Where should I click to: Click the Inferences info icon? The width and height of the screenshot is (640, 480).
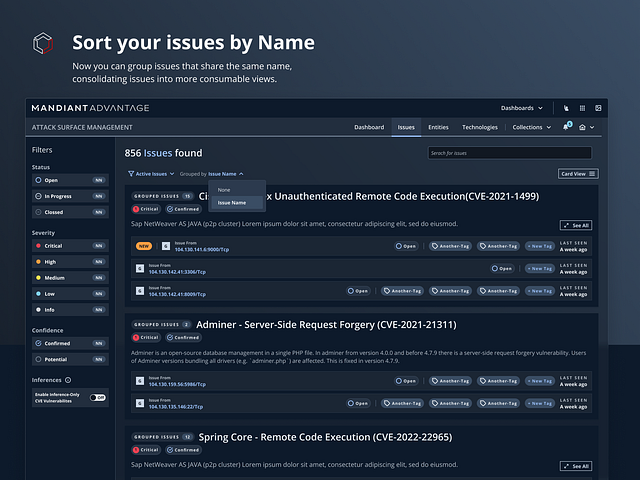pos(68,380)
